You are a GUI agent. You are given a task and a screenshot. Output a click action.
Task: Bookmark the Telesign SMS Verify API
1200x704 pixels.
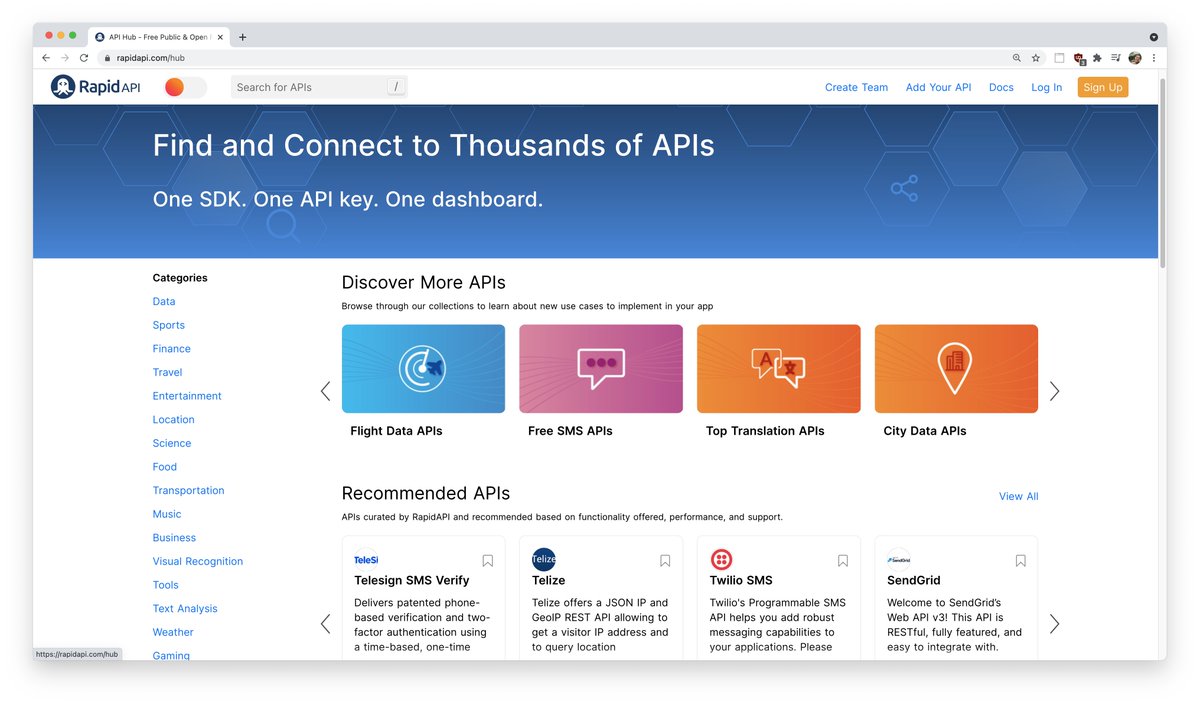[488, 561]
